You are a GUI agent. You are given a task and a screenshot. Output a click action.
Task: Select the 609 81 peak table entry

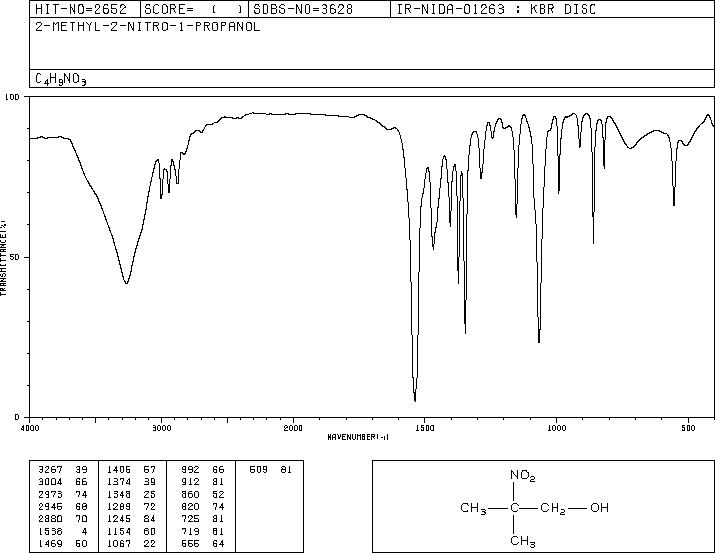tap(270, 470)
